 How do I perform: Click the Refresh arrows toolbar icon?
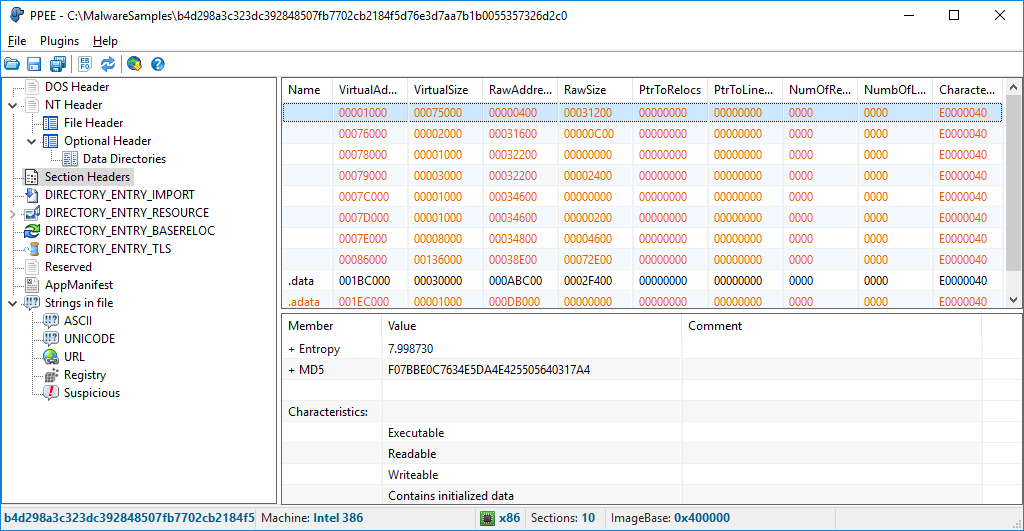point(108,64)
